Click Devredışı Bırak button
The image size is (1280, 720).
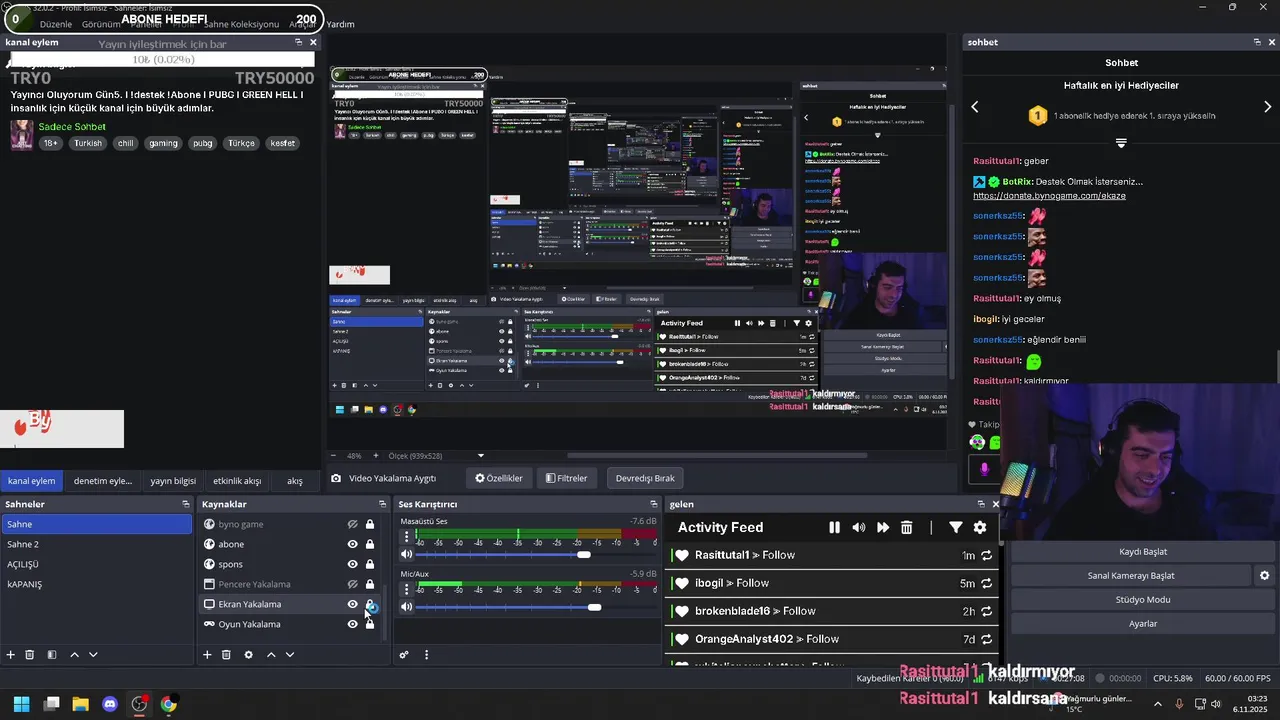(x=645, y=478)
